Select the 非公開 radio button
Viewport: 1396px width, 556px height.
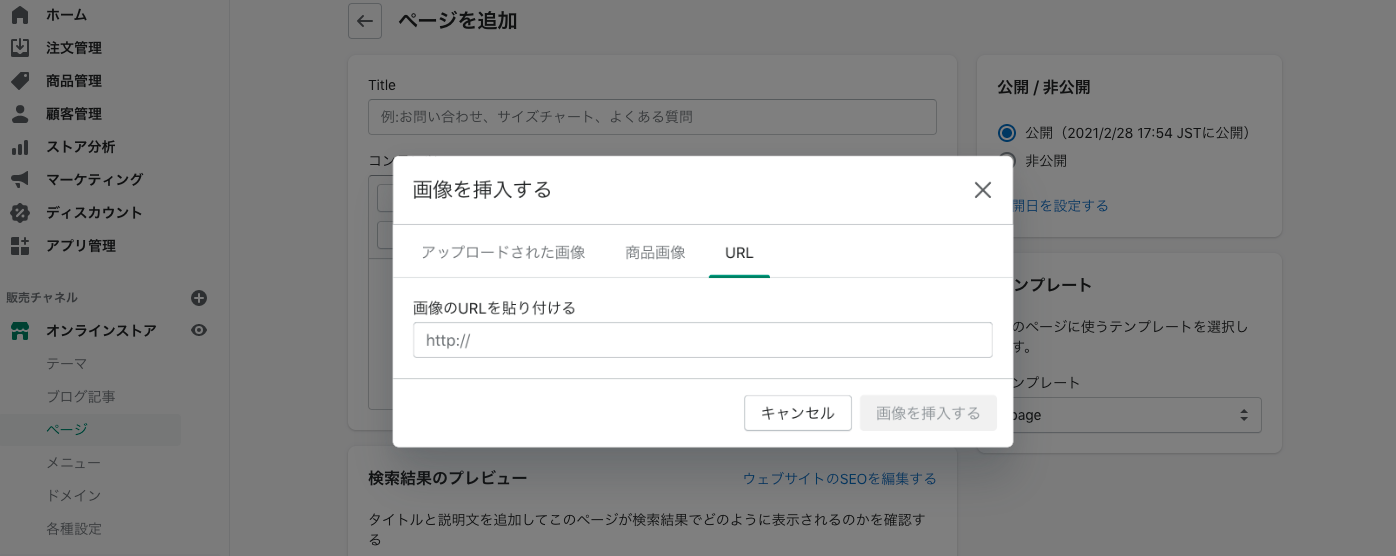(x=1007, y=161)
